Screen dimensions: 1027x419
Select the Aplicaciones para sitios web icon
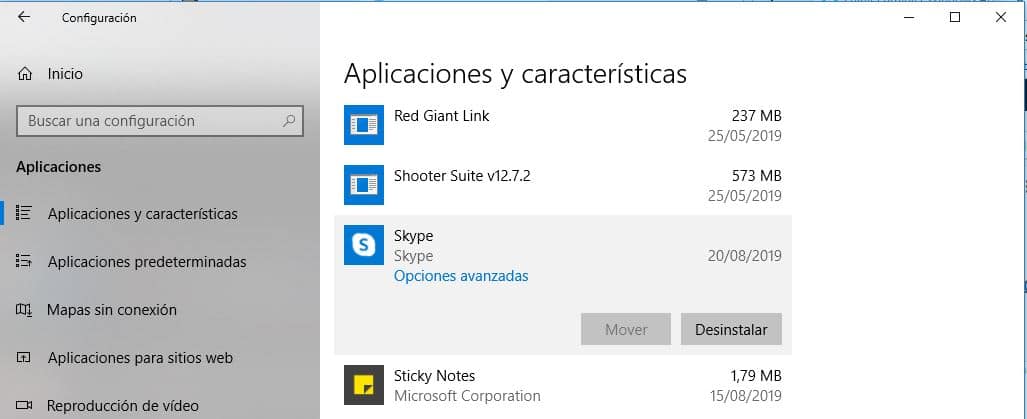tap(24, 357)
